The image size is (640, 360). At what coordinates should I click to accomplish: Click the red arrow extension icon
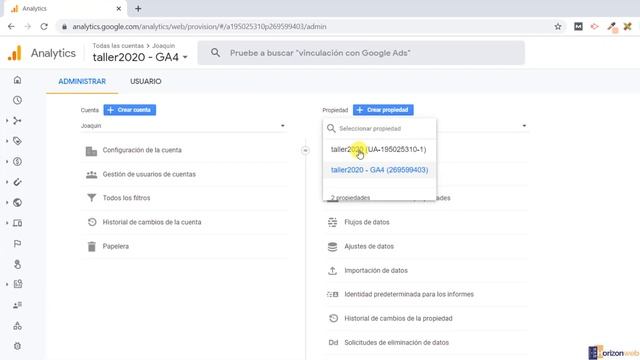click(595, 27)
